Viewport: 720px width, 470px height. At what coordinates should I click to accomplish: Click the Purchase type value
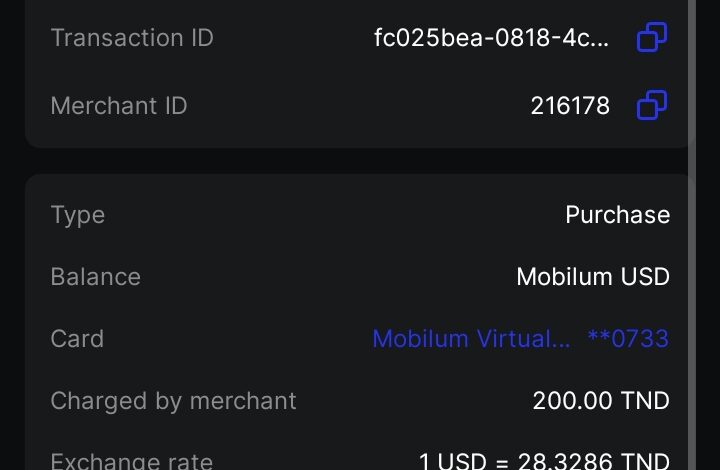617,215
